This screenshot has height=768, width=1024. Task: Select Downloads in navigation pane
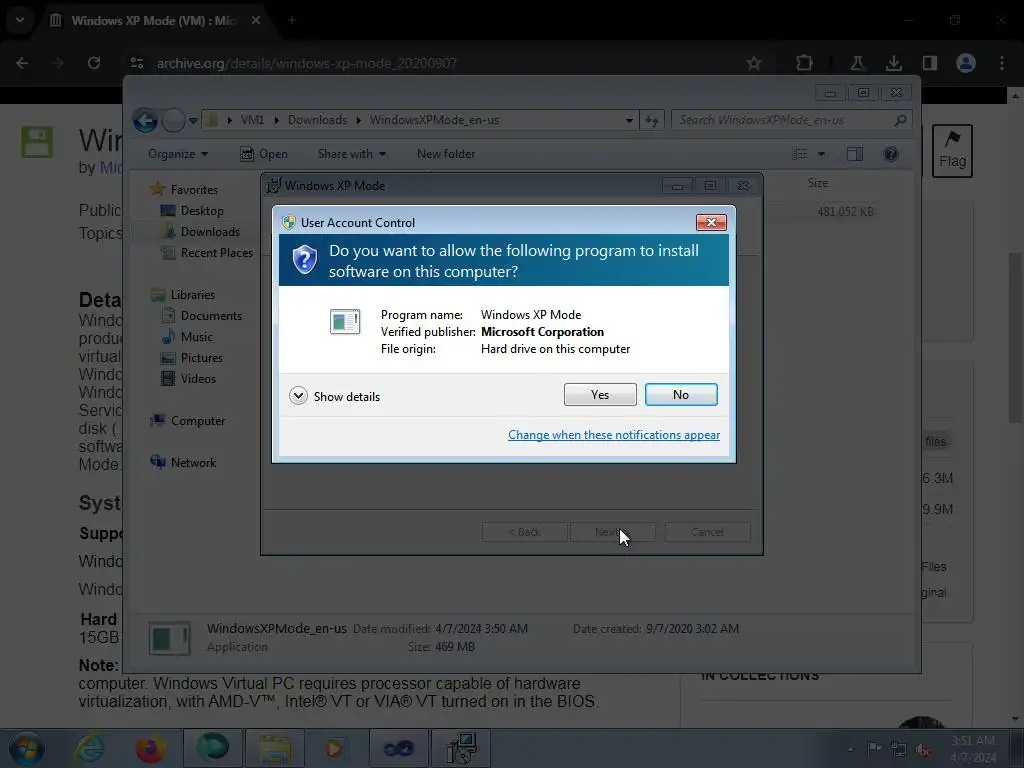210,232
